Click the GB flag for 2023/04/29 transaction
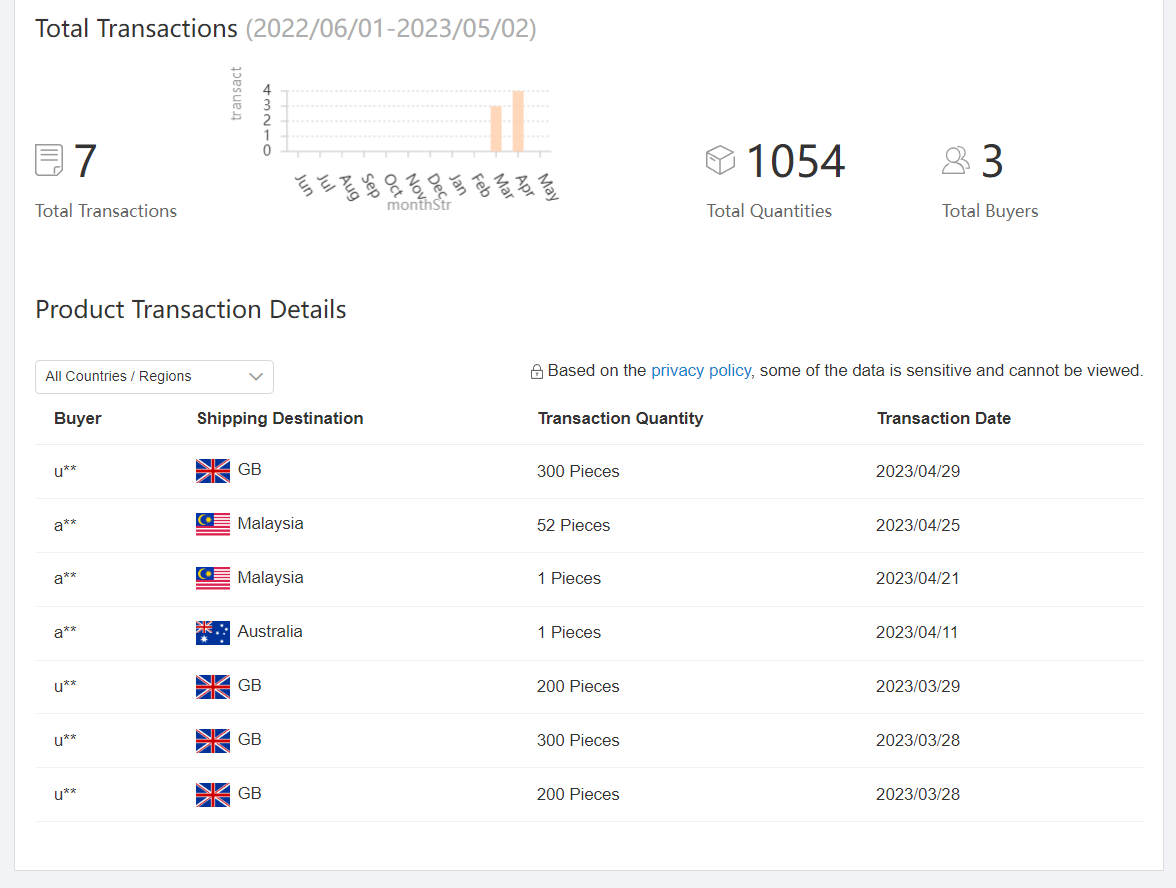Viewport: 1176px width, 888px height. point(213,470)
